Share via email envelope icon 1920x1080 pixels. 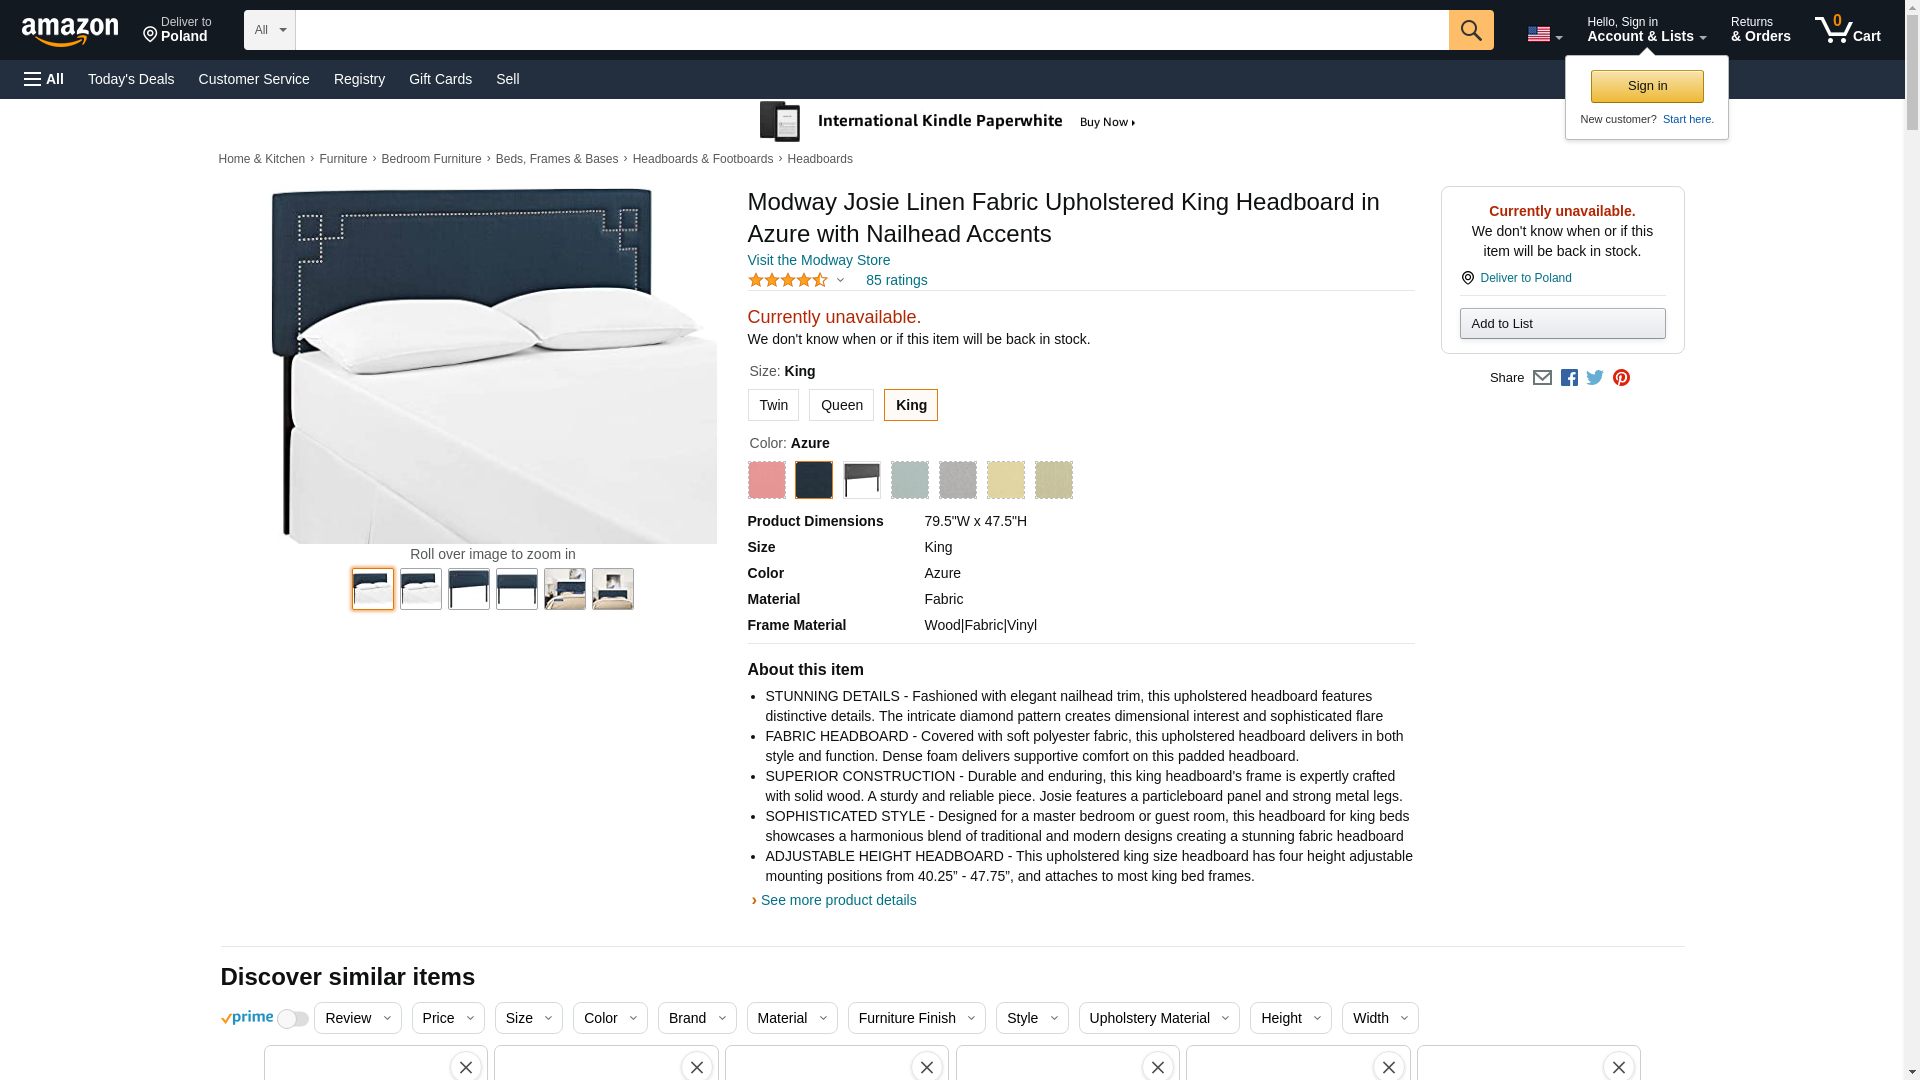click(x=1542, y=378)
